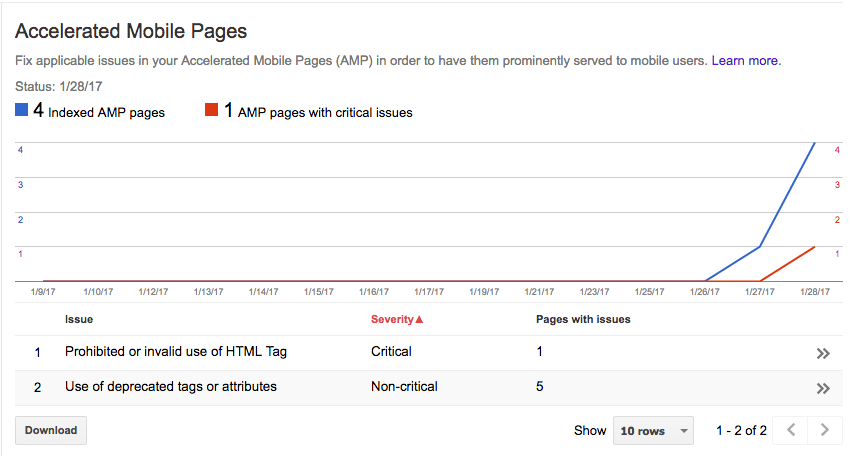858x471 pixels.
Task: Click the 1/26/17 date label on chart
Action: click(x=704, y=292)
